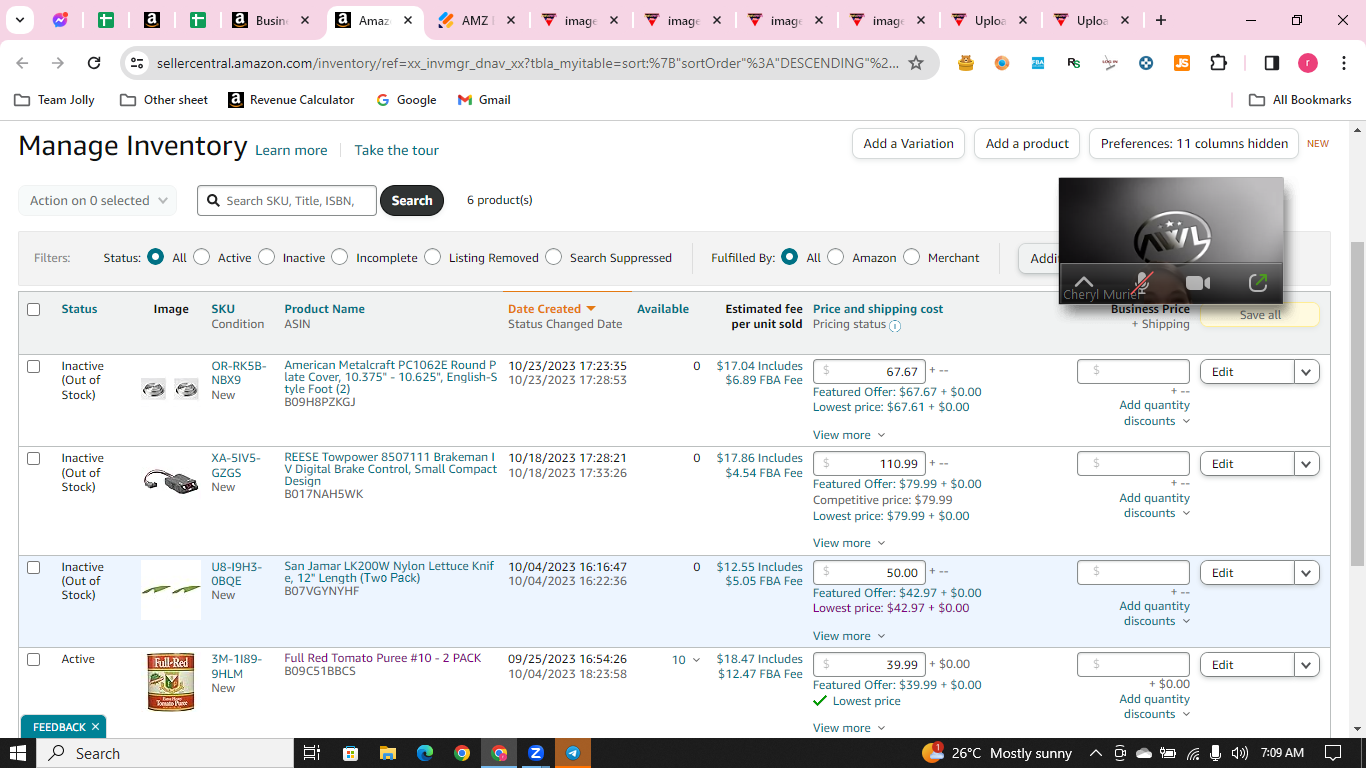The width and height of the screenshot is (1366, 768).
Task: Open All Bookmarks folder
Action: [1301, 100]
